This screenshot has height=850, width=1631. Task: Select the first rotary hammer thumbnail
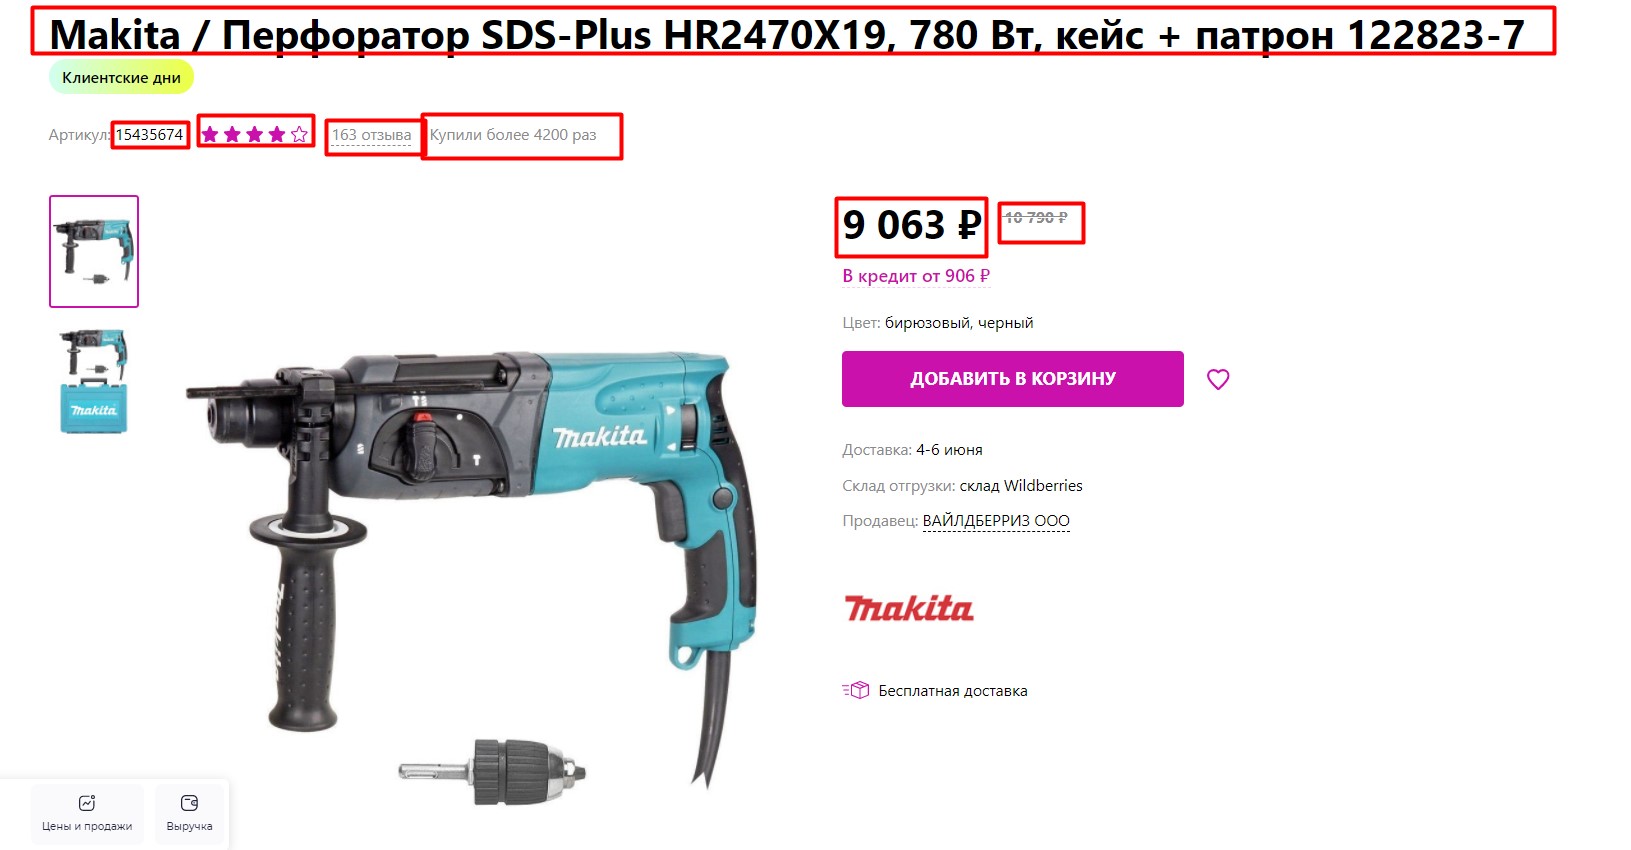94,251
